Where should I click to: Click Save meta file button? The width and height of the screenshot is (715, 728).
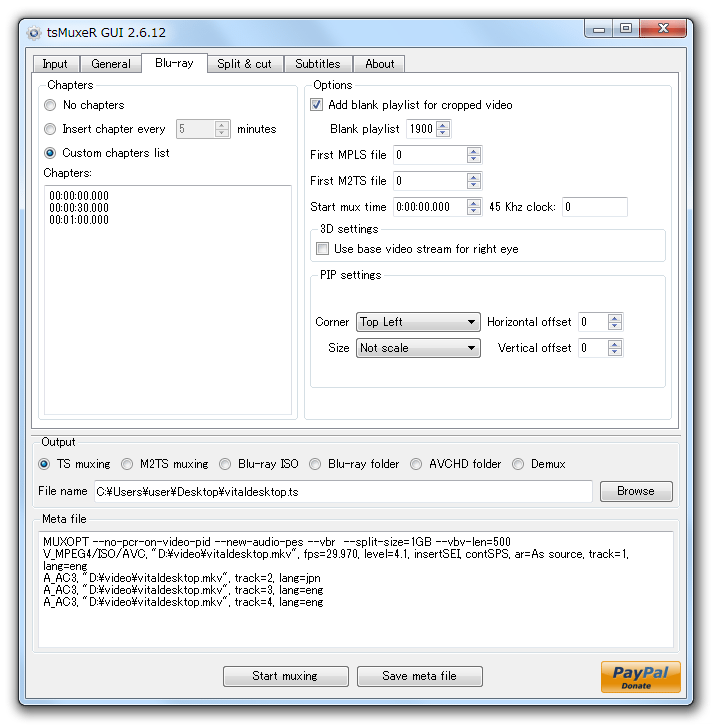(420, 676)
